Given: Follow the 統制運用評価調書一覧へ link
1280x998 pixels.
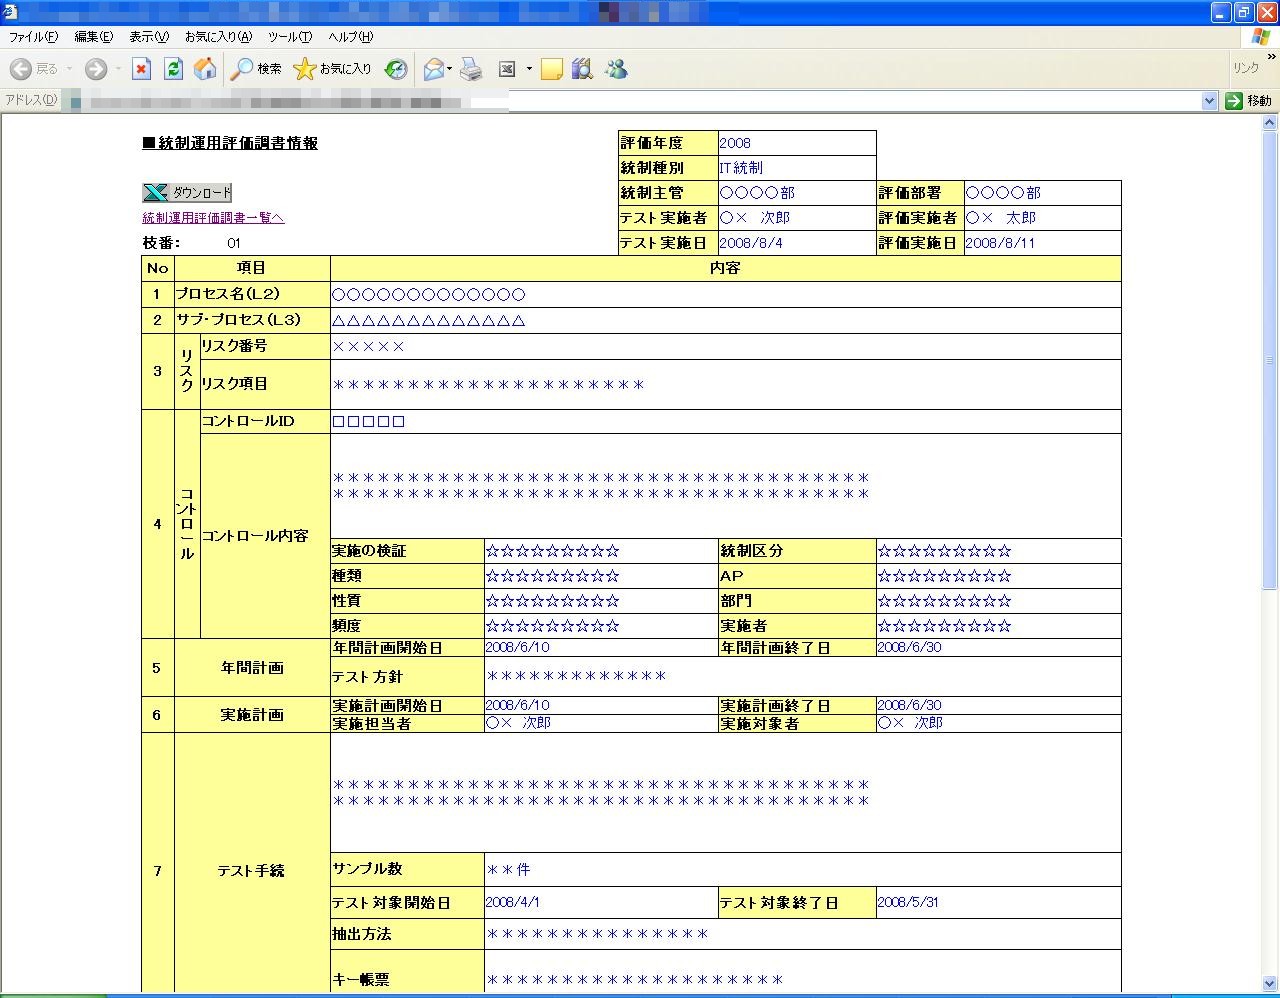Looking at the screenshot, I should pyautogui.click(x=213, y=218).
